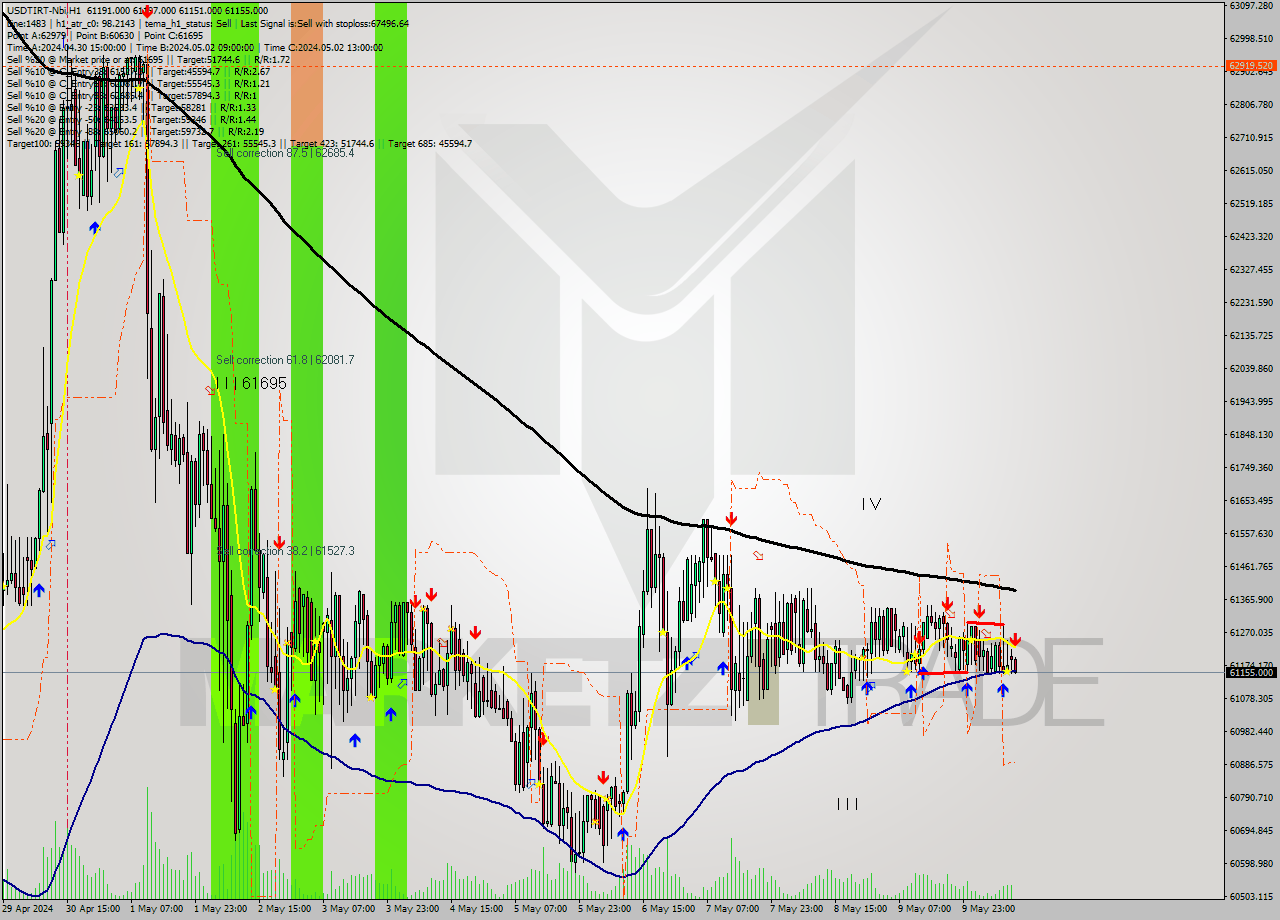
Task: Select the current price tag 61155.000
Action: click(x=1251, y=673)
